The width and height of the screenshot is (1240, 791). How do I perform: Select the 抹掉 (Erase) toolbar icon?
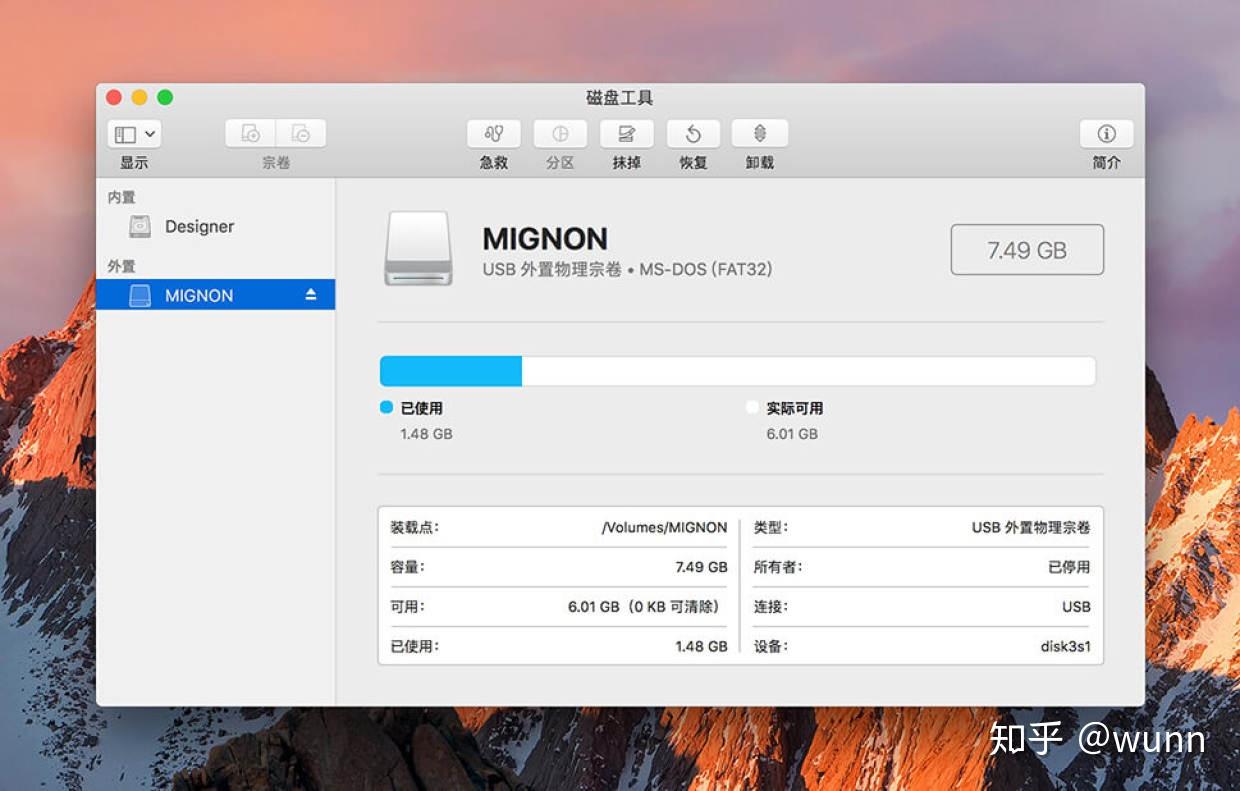(x=626, y=133)
